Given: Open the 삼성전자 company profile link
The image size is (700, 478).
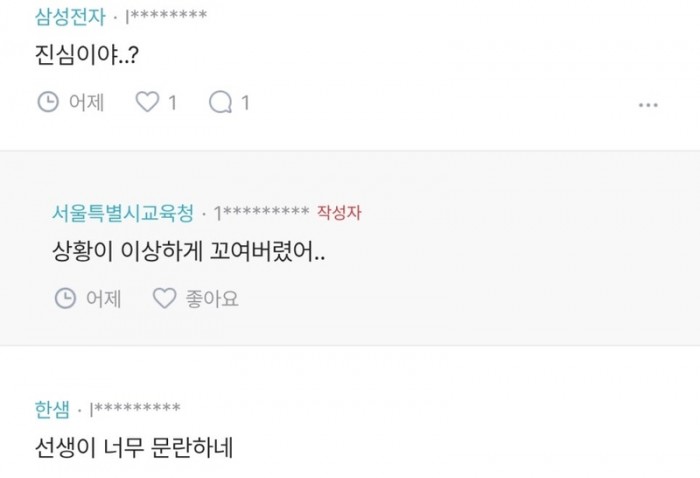Looking at the screenshot, I should pos(70,17).
